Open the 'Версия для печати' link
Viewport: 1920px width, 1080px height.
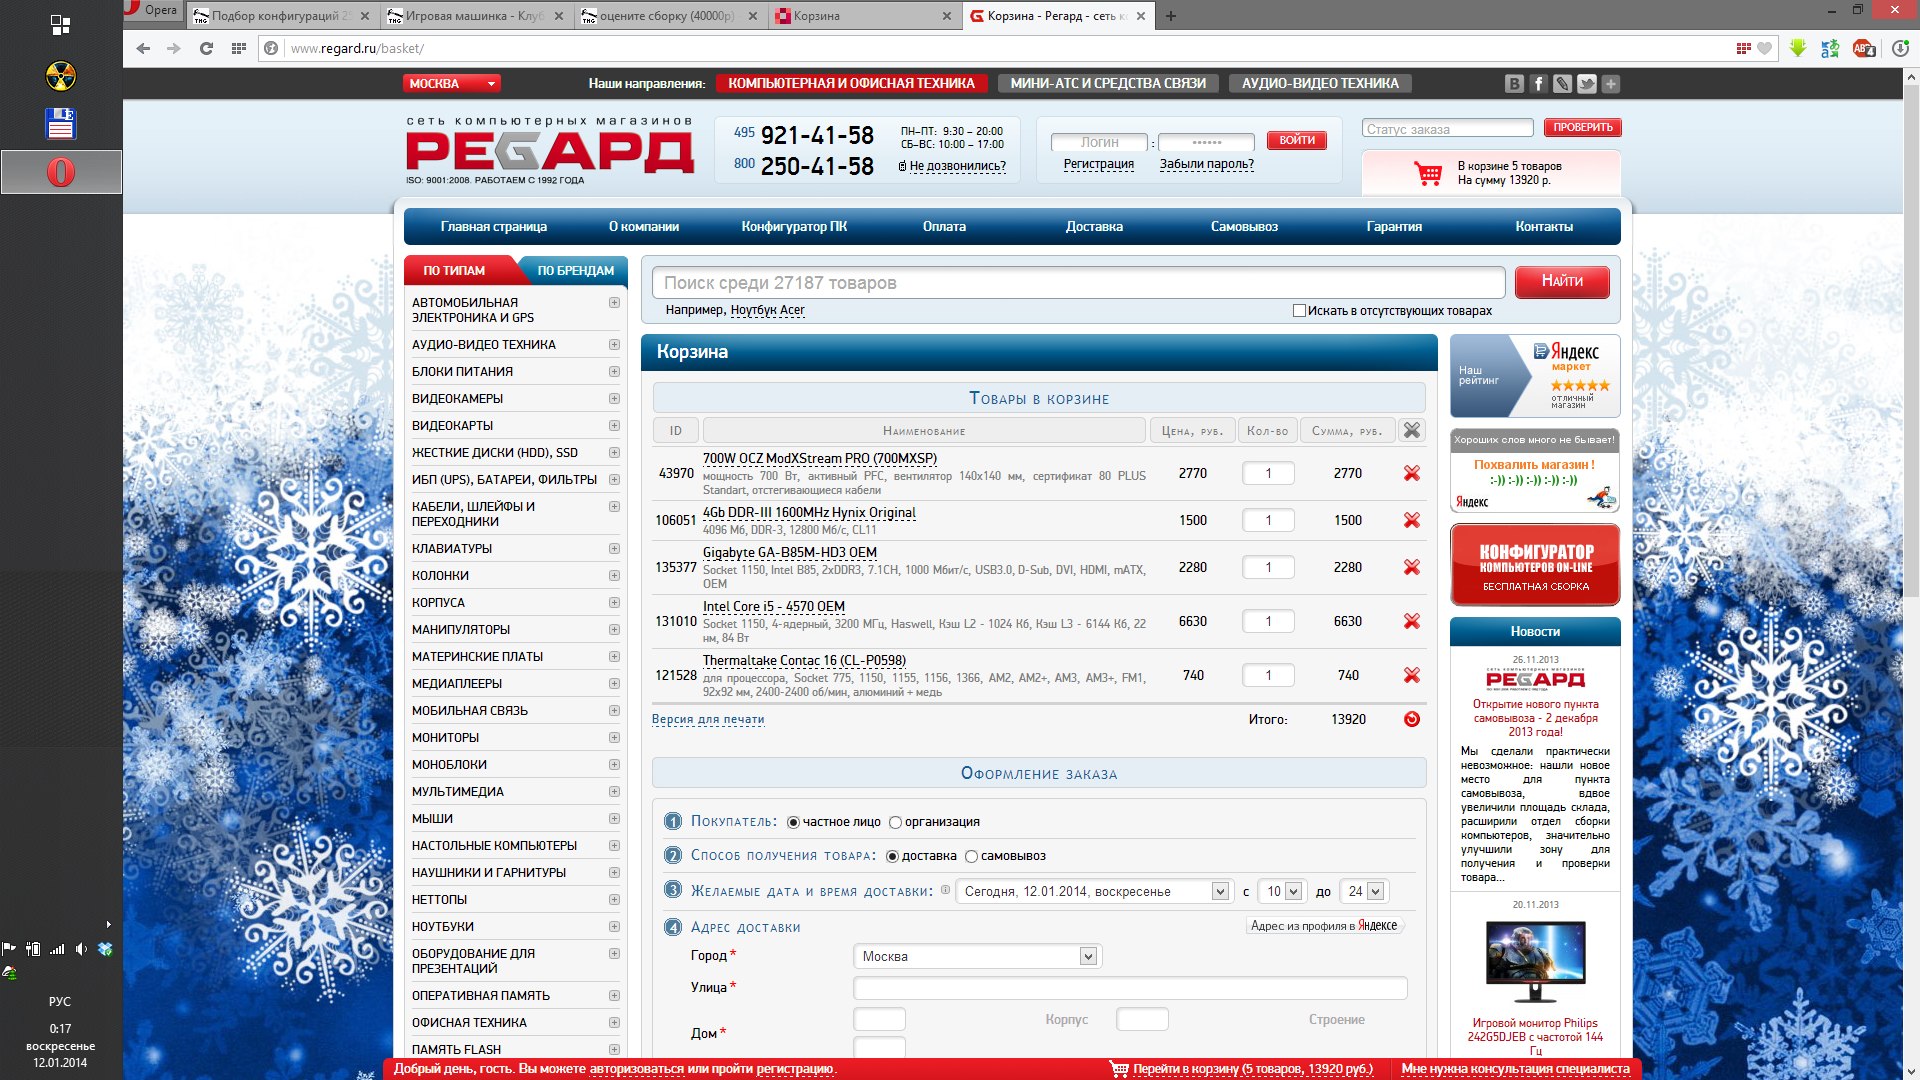tap(708, 719)
